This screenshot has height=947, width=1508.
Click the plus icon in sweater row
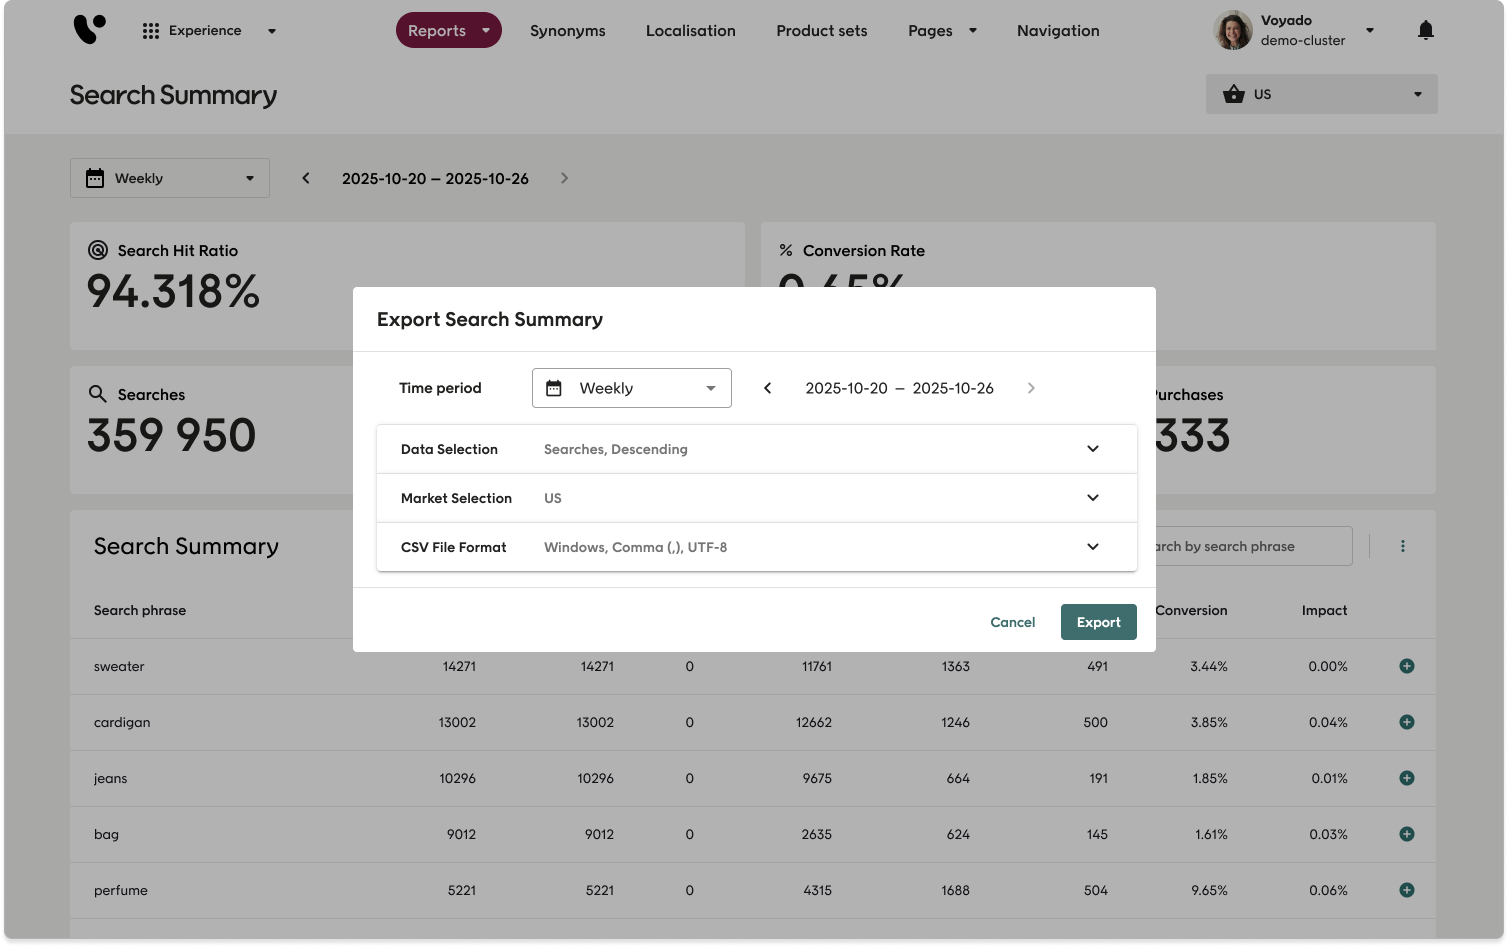1406,666
